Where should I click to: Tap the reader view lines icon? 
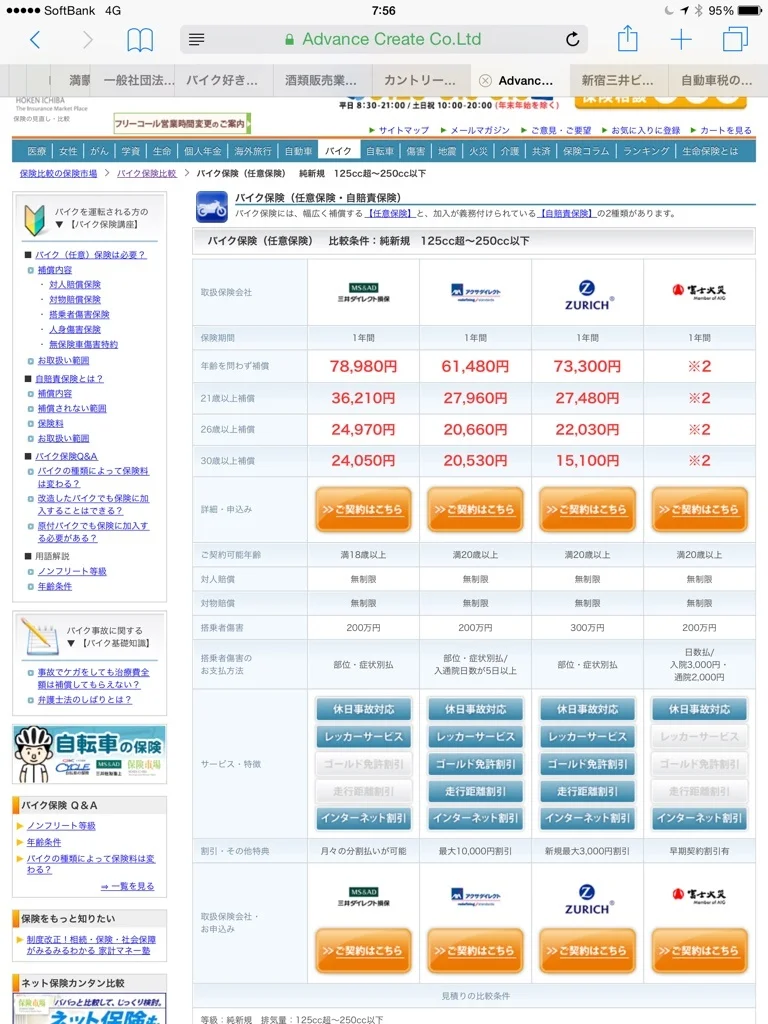click(197, 40)
